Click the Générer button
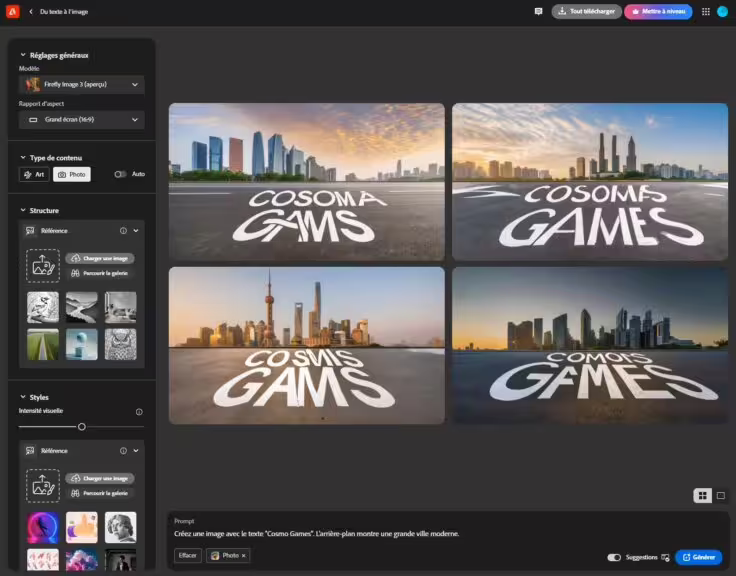 pos(698,557)
